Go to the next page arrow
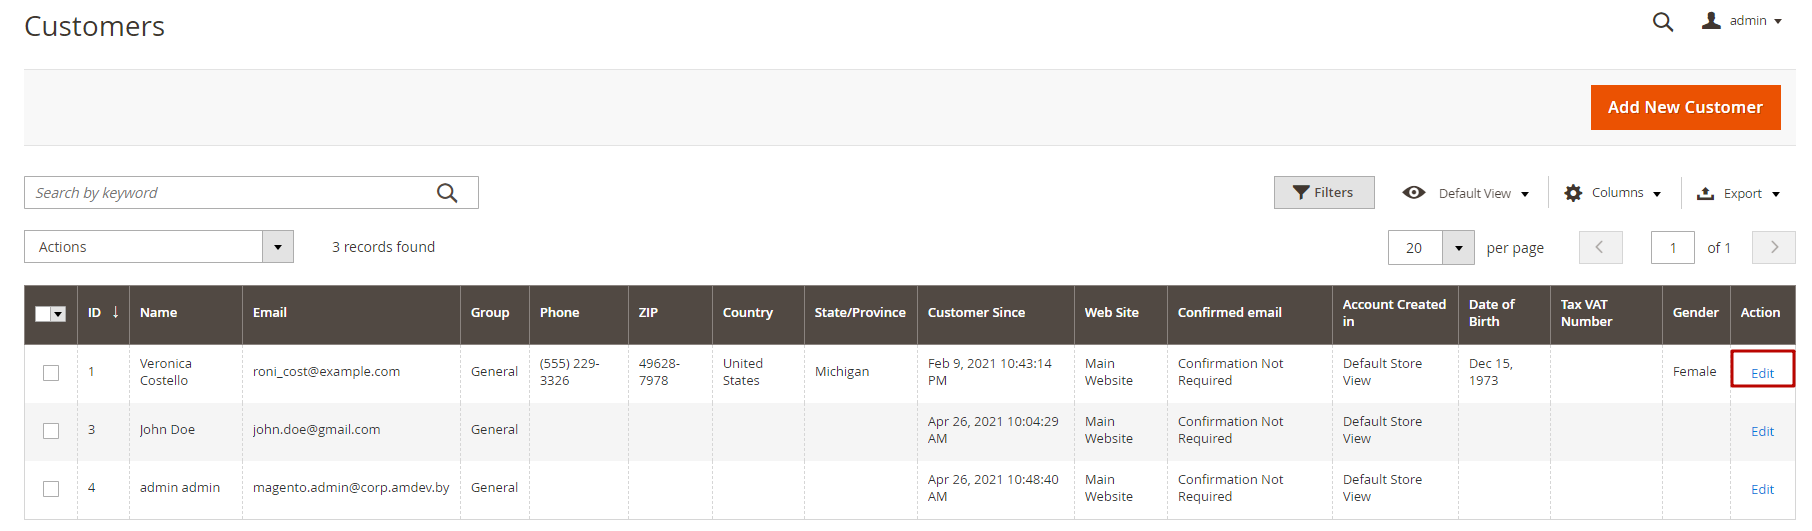This screenshot has height=531, width=1812. (1774, 248)
